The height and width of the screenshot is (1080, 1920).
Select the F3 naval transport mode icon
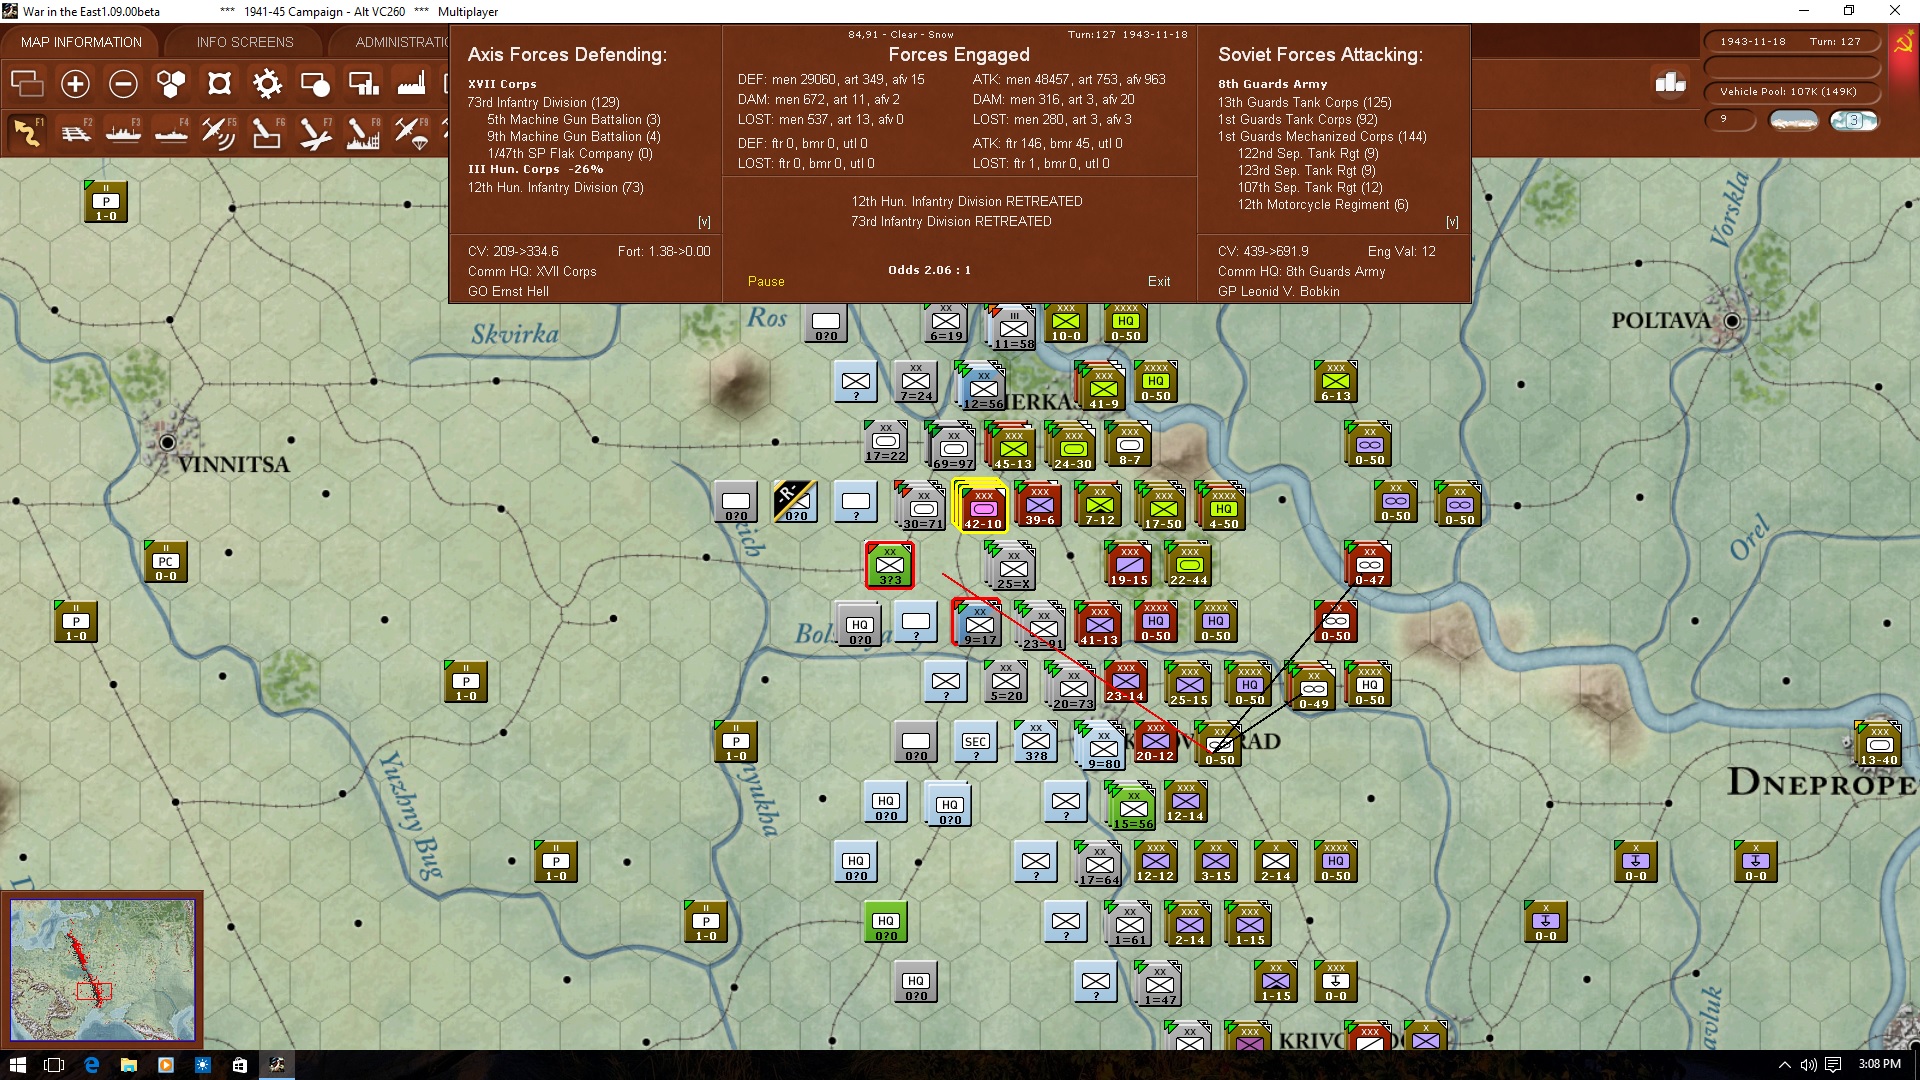pos(124,131)
